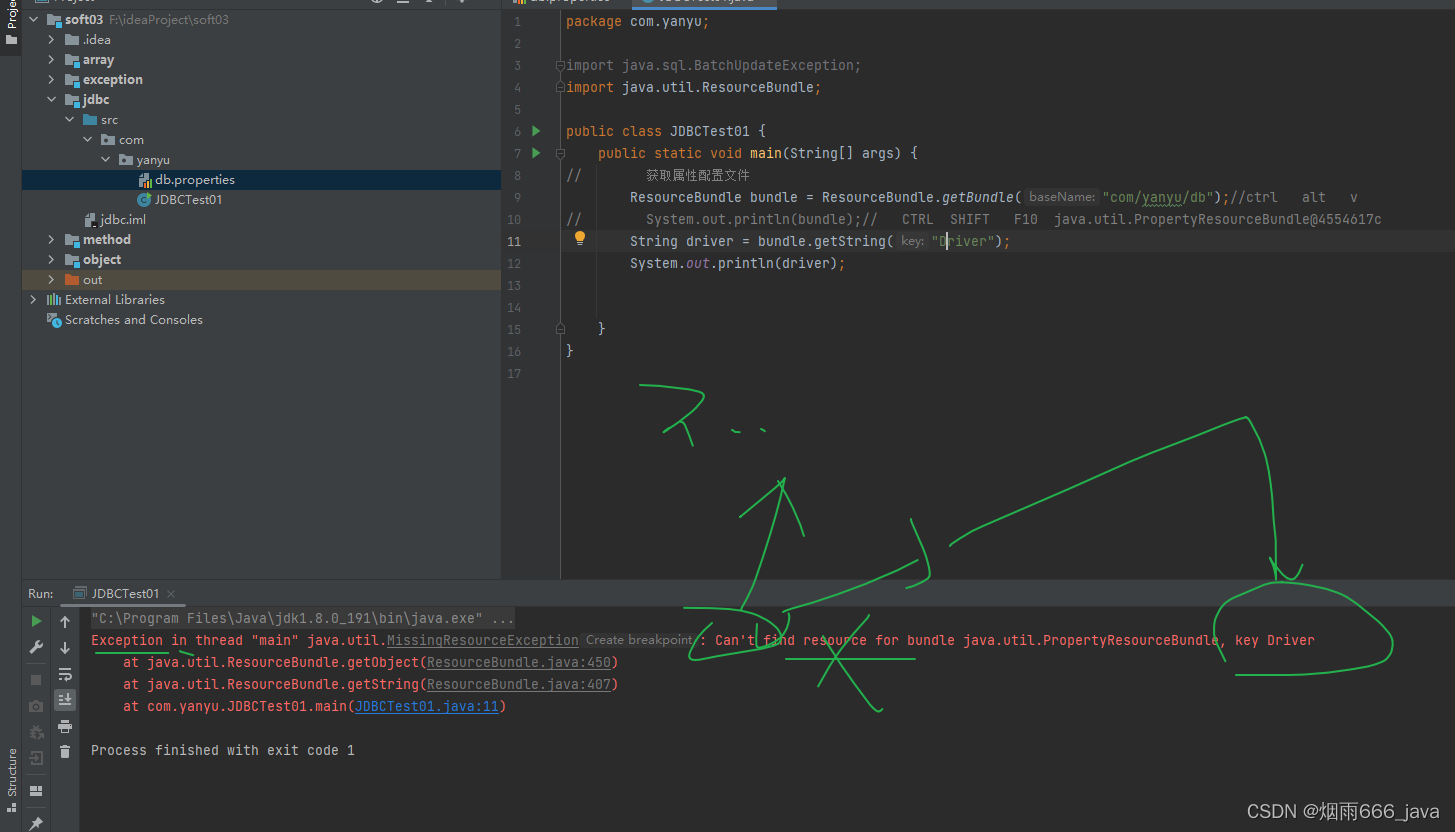Click the Stop process square icon
The image size is (1455, 832).
pyautogui.click(x=36, y=680)
